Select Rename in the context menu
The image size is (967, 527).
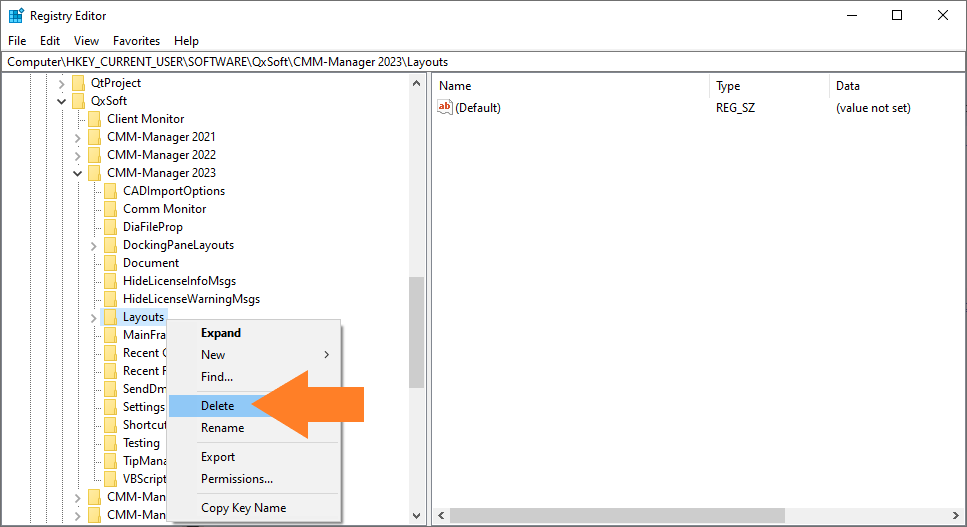[222, 428]
